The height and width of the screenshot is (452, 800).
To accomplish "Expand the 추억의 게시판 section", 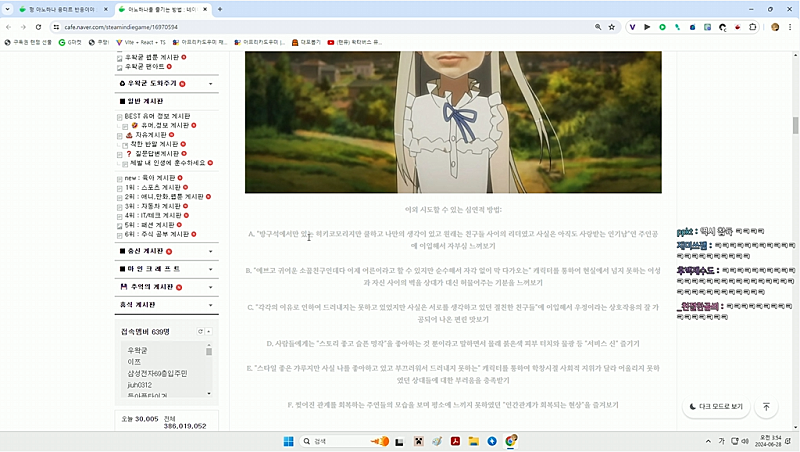I will pyautogui.click(x=211, y=287).
